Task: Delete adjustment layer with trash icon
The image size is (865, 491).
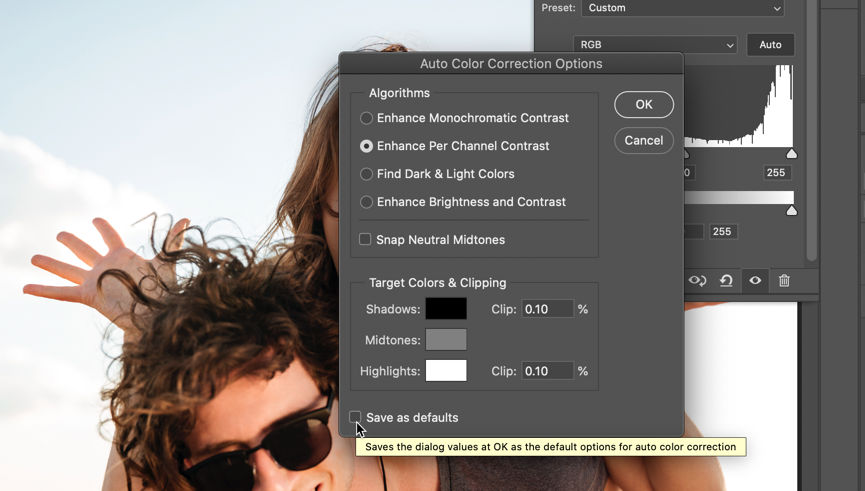Action: click(x=784, y=281)
